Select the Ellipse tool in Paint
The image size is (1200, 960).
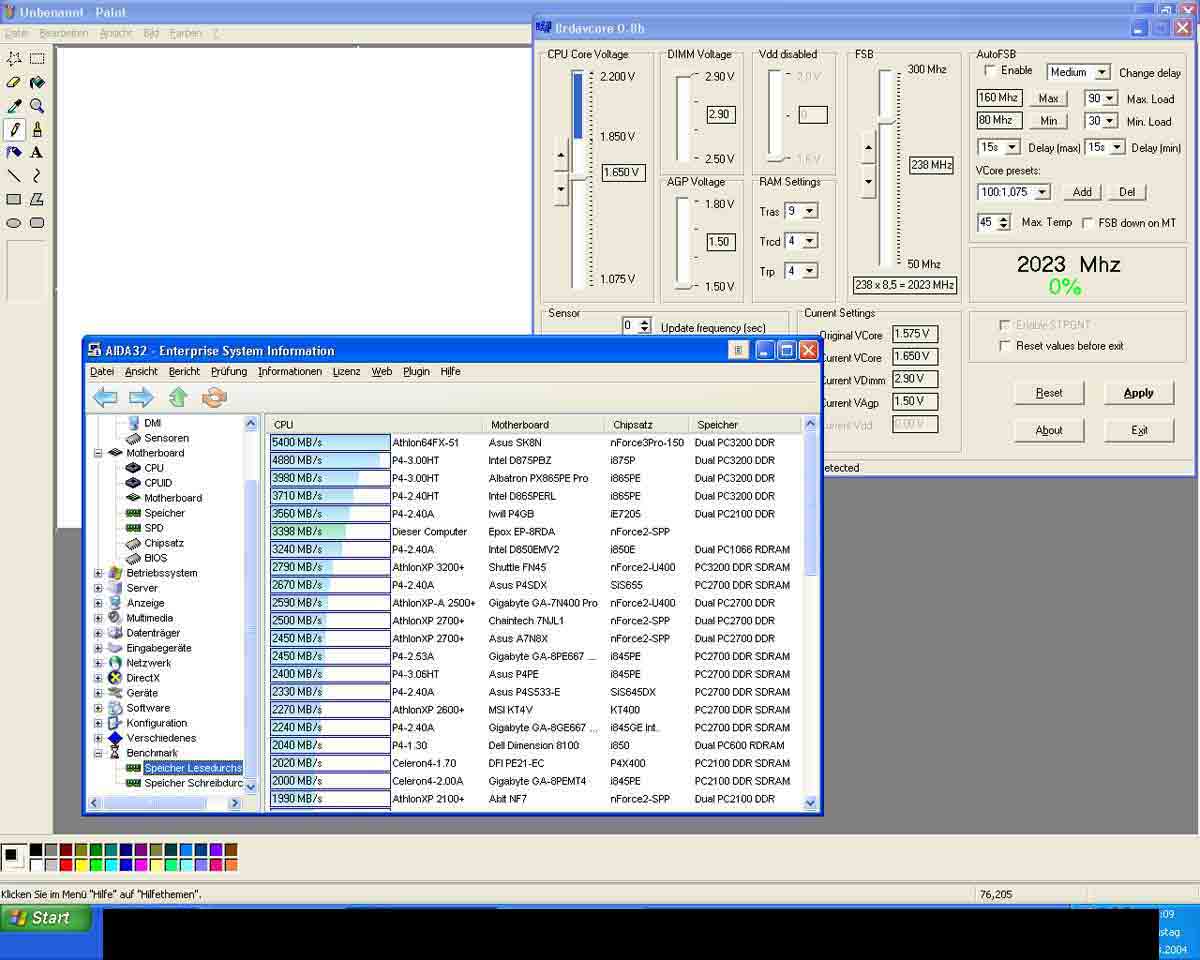[14, 222]
